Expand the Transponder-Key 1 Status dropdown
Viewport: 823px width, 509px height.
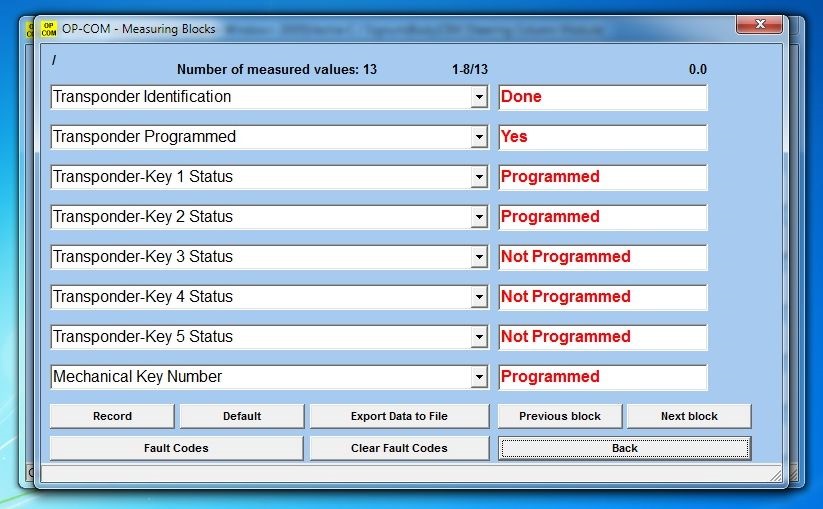479,177
